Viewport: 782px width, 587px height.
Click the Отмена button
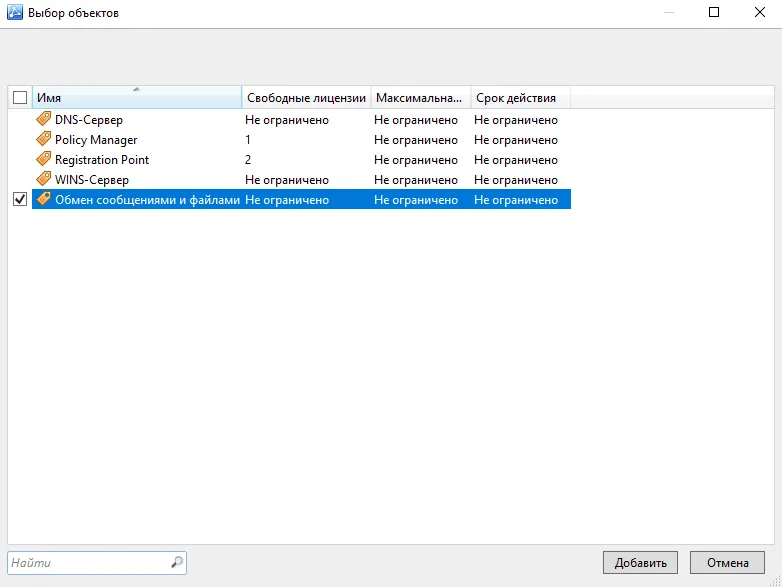(x=727, y=563)
